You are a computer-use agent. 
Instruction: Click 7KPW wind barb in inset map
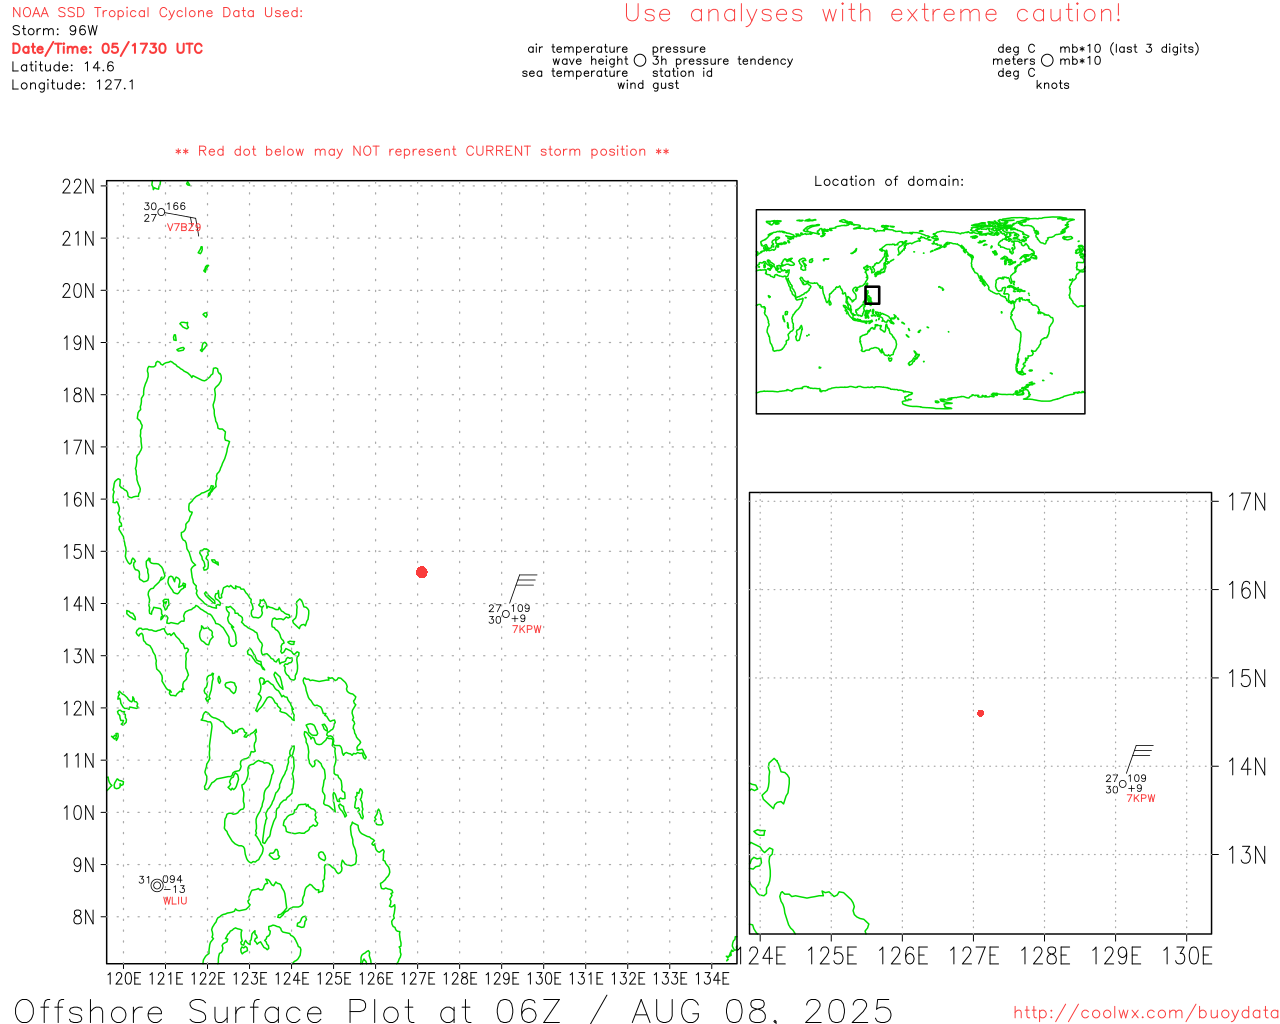tap(1140, 759)
